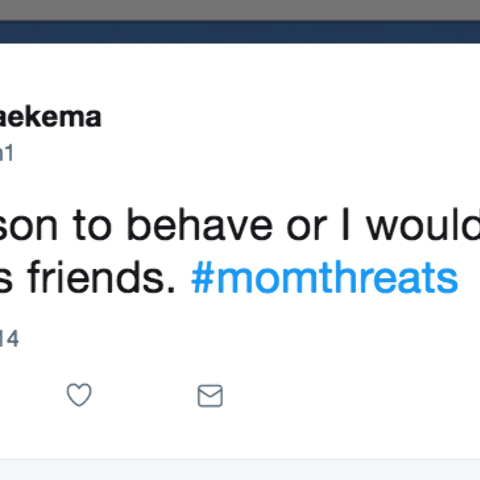Click the word 'friends.' in the tweet
Image resolution: width=480 pixels, height=480 pixels.
click(102, 277)
